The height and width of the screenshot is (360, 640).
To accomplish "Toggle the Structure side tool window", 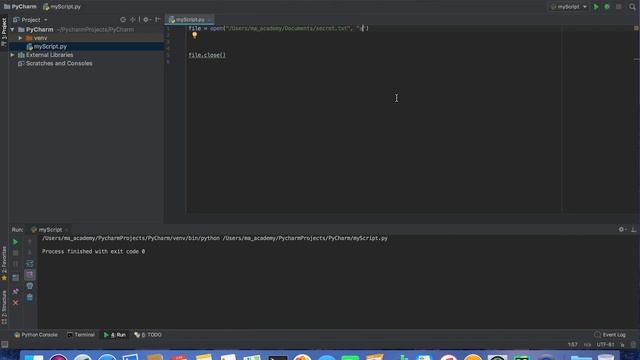I will pos(4,307).
